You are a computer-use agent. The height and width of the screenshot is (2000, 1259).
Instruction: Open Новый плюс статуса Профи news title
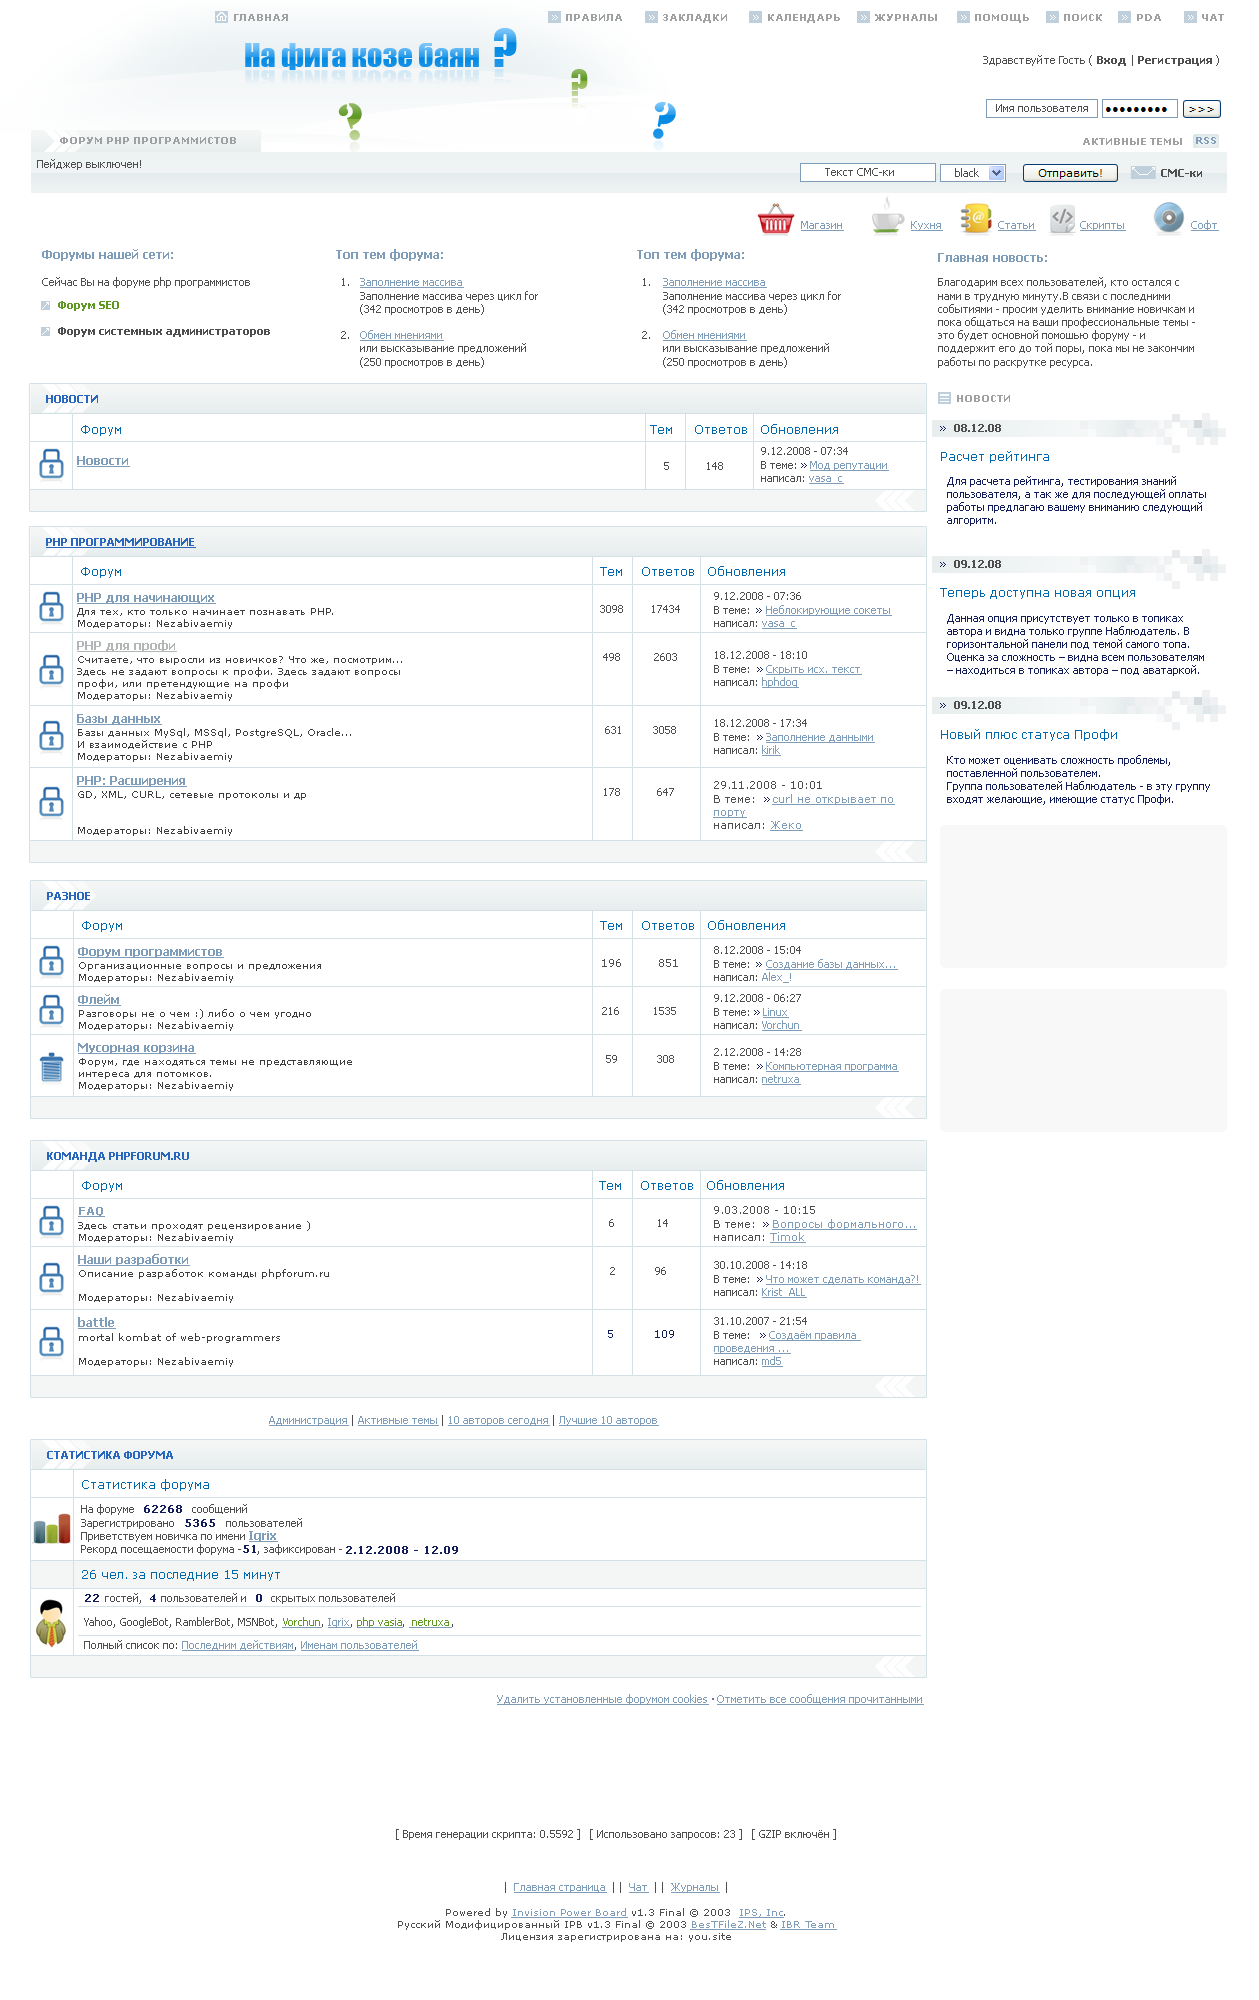coord(1029,735)
